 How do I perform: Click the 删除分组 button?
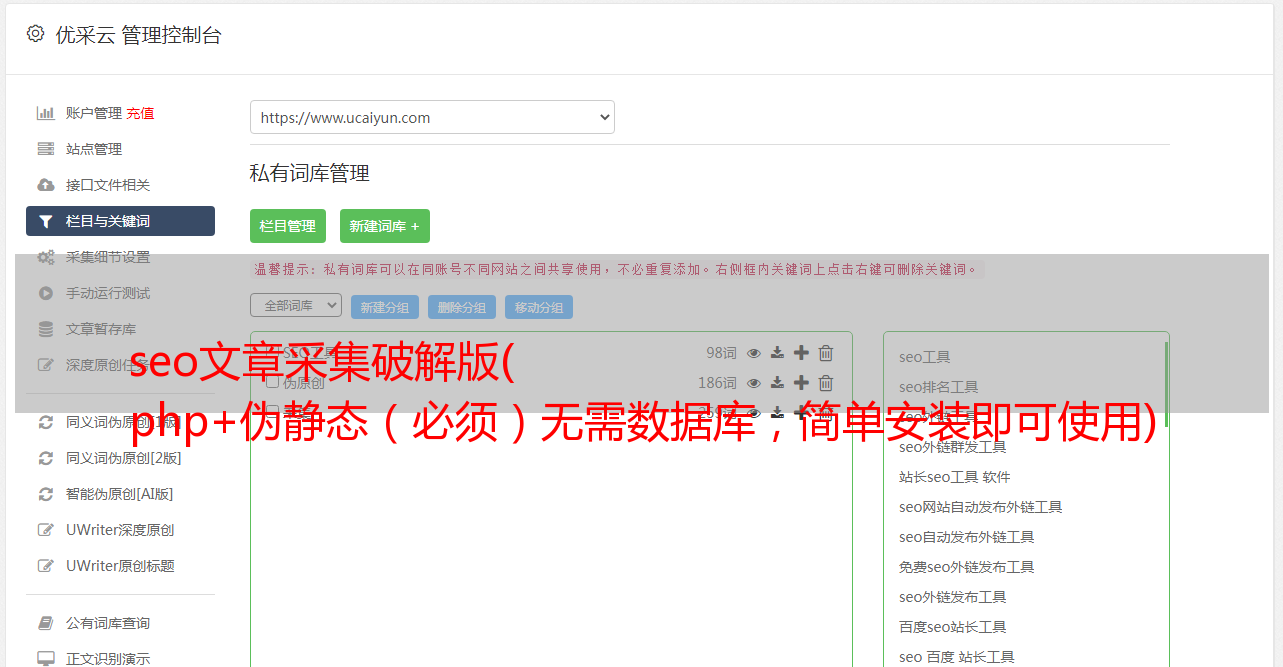[x=462, y=307]
